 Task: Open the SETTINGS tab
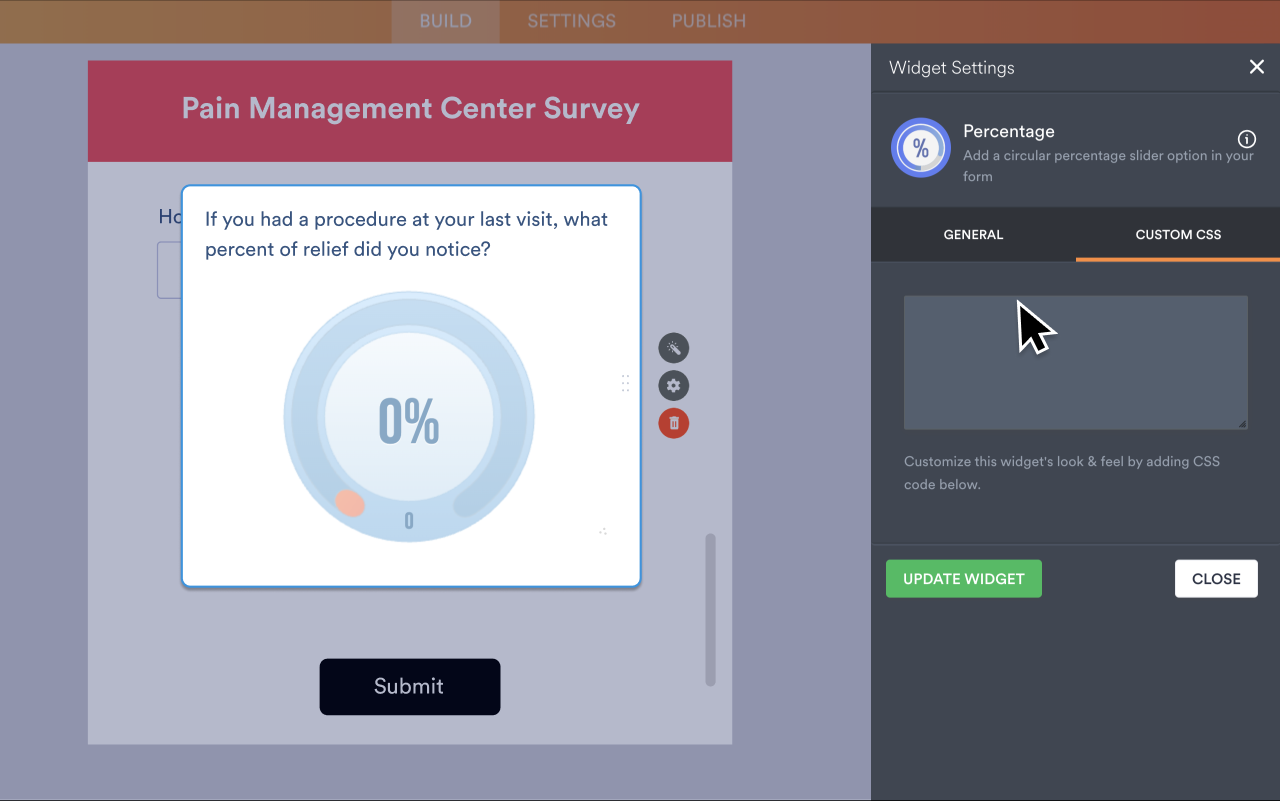coord(571,21)
